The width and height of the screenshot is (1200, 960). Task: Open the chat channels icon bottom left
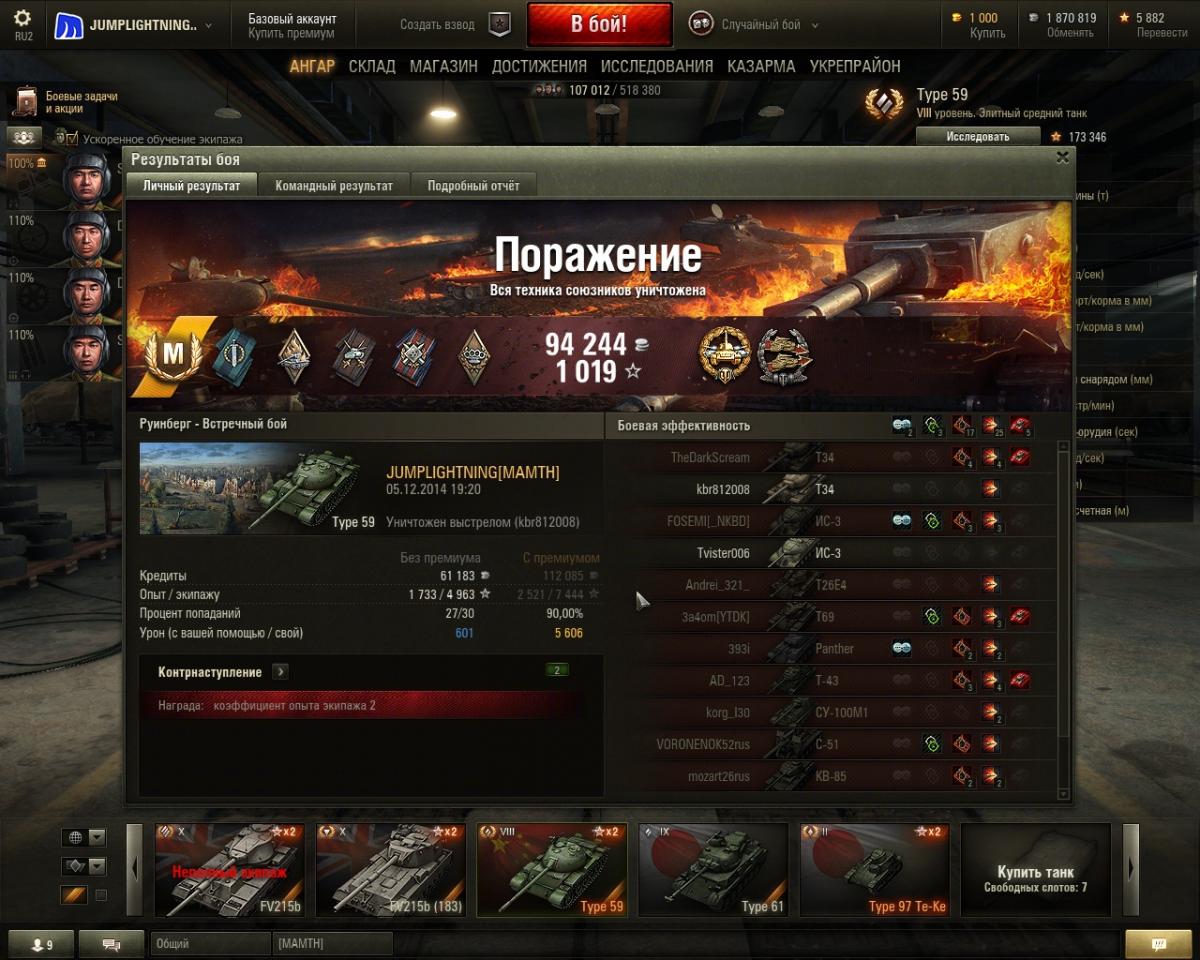coord(111,943)
